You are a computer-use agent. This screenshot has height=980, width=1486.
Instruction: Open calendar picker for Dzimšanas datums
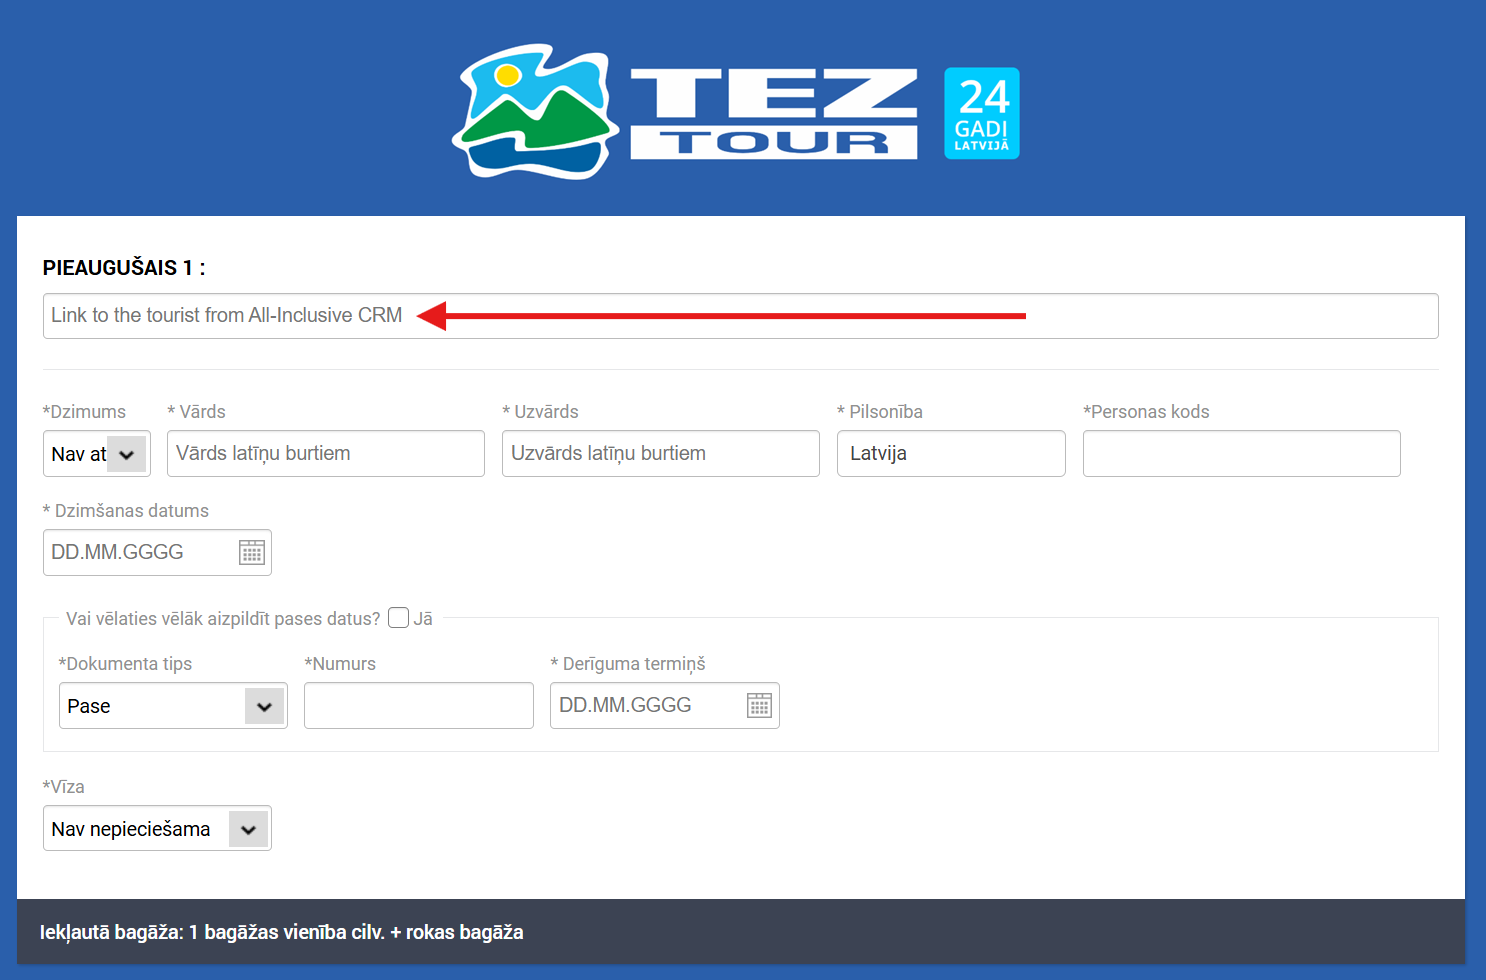pos(252,552)
